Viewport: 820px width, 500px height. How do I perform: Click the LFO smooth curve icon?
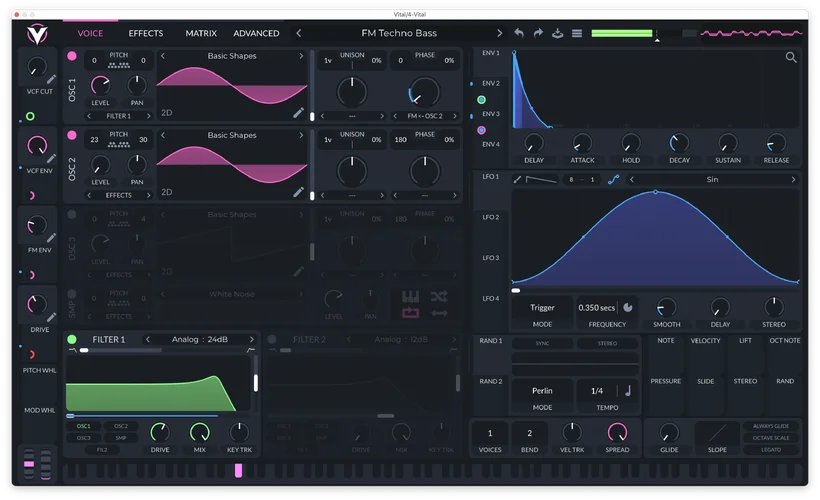point(614,180)
